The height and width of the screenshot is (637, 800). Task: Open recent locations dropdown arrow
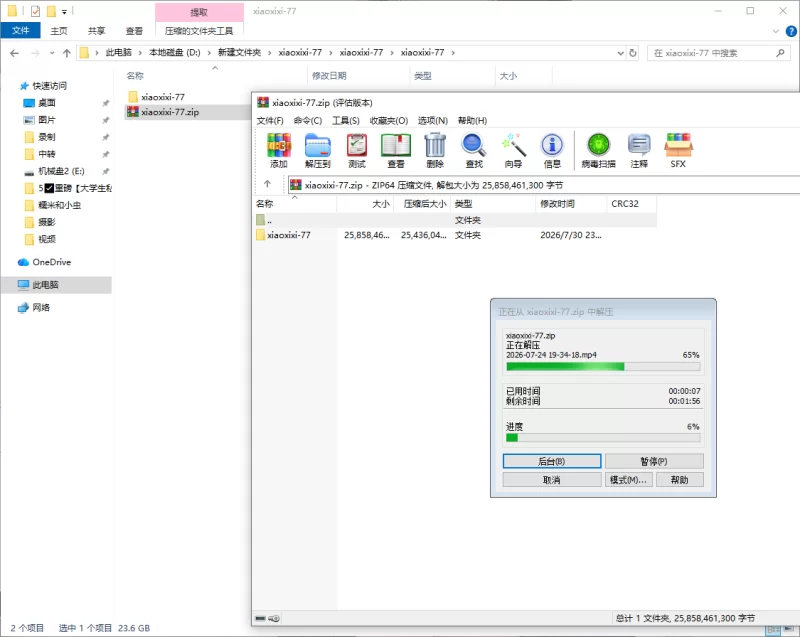coord(52,53)
